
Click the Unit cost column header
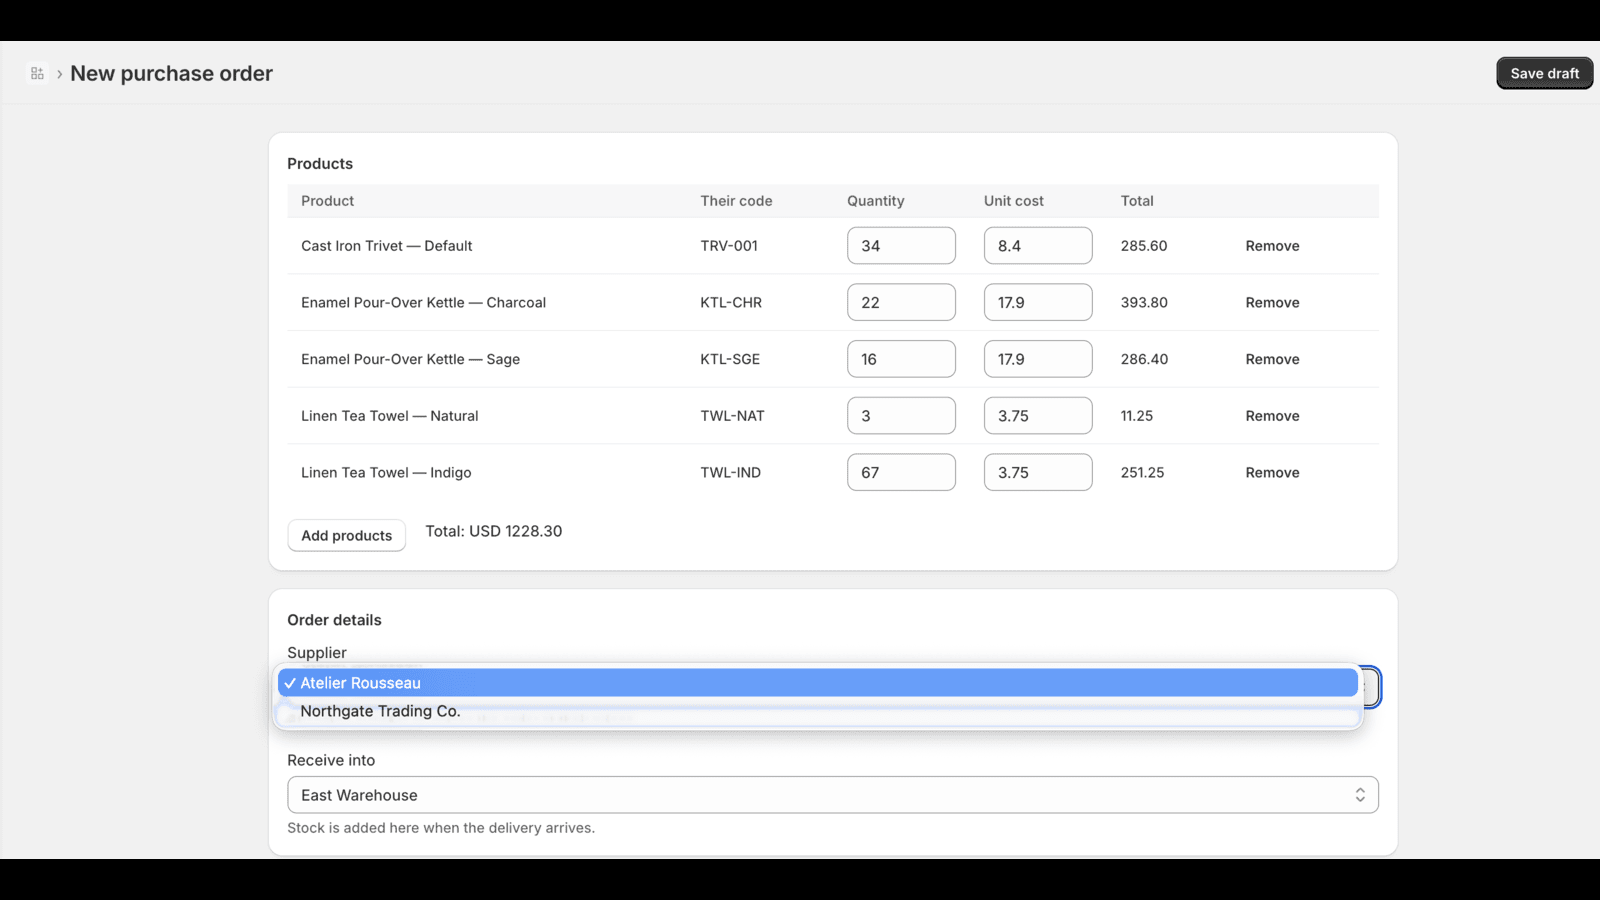click(1014, 201)
